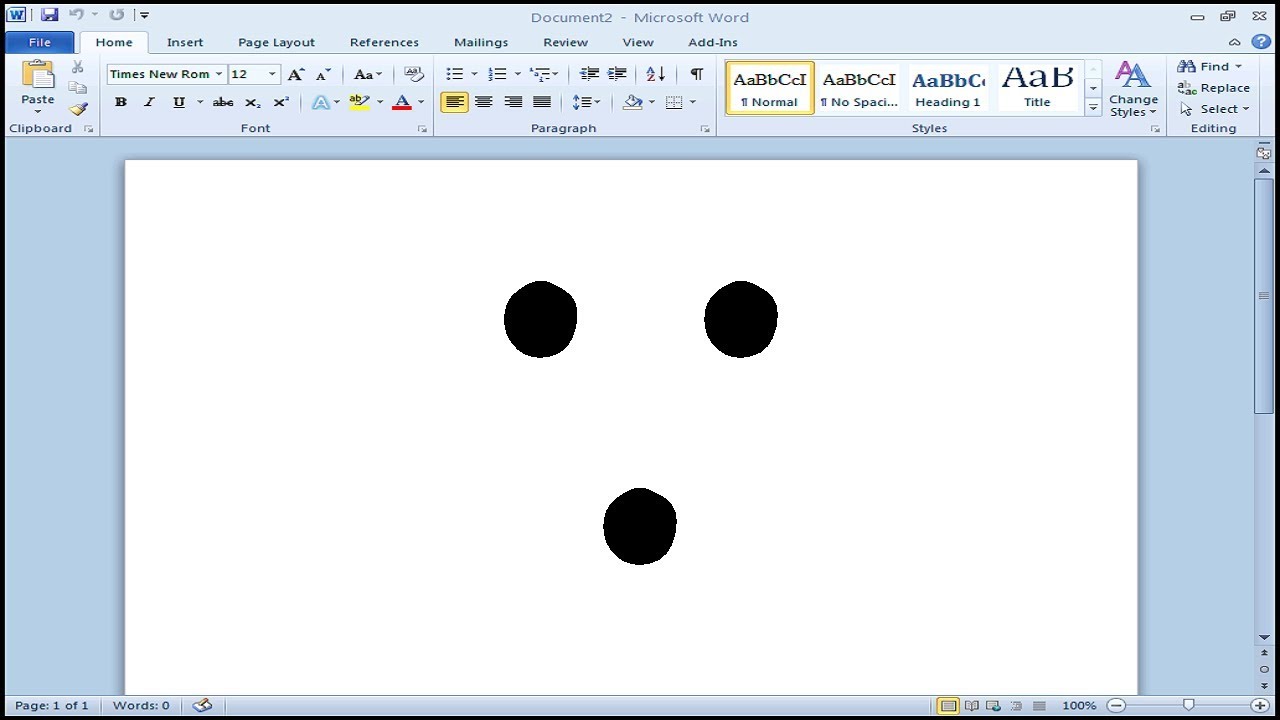Screen dimensions: 1280x720
Task: Apply the No Spacing style
Action: [859, 88]
